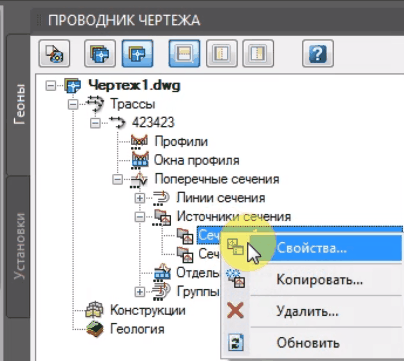Select the Геология tree item
The image size is (404, 361).
coord(137,329)
